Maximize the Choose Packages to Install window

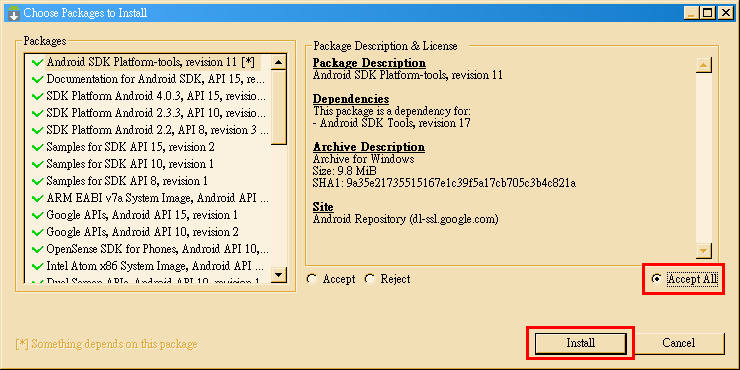tap(707, 13)
